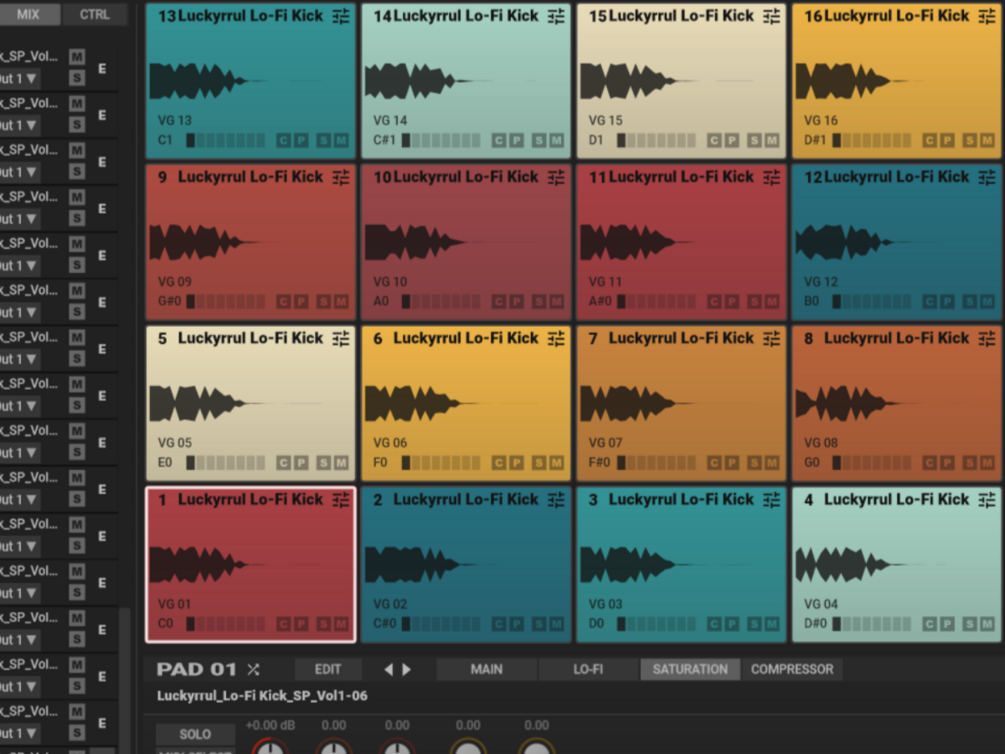Image resolution: width=1005 pixels, height=754 pixels.
Task: Click the SOLO button below the sample name
Action: coord(195,734)
